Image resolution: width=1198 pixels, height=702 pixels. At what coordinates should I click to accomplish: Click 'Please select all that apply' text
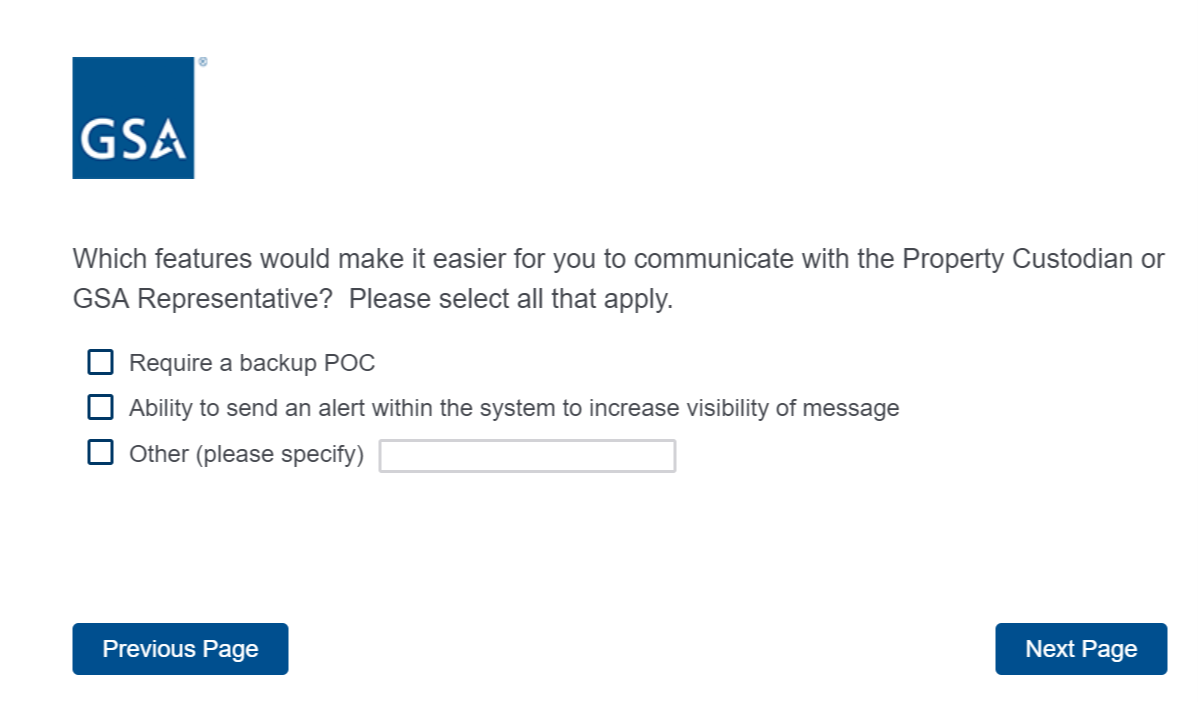tap(511, 299)
